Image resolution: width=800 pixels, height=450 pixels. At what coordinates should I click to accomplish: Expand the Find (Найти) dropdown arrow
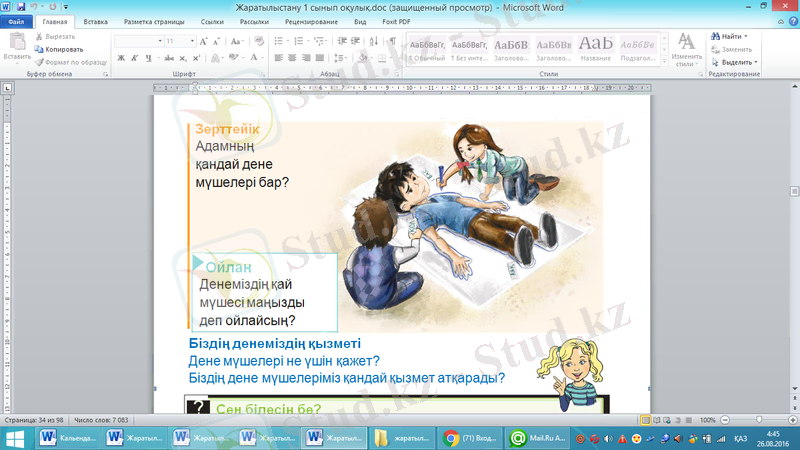[745, 36]
